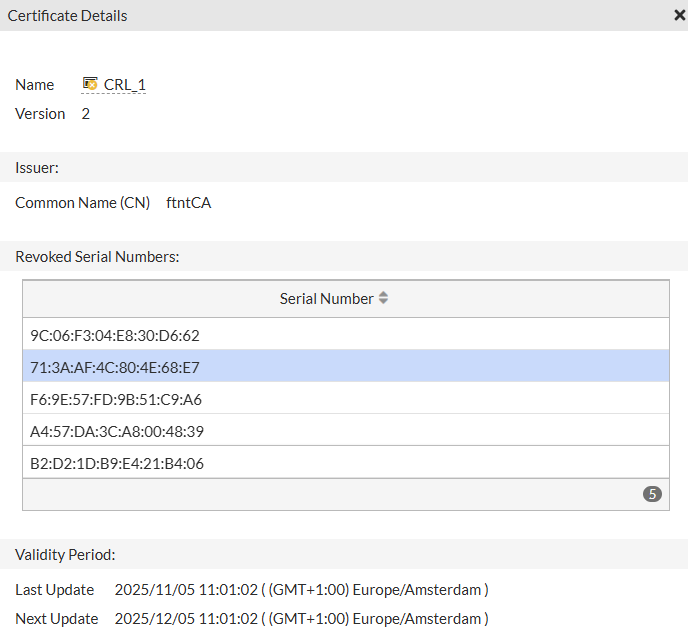This screenshot has height=633, width=688.
Task: Click the Certificate Details title
Action: pyautogui.click(x=67, y=15)
